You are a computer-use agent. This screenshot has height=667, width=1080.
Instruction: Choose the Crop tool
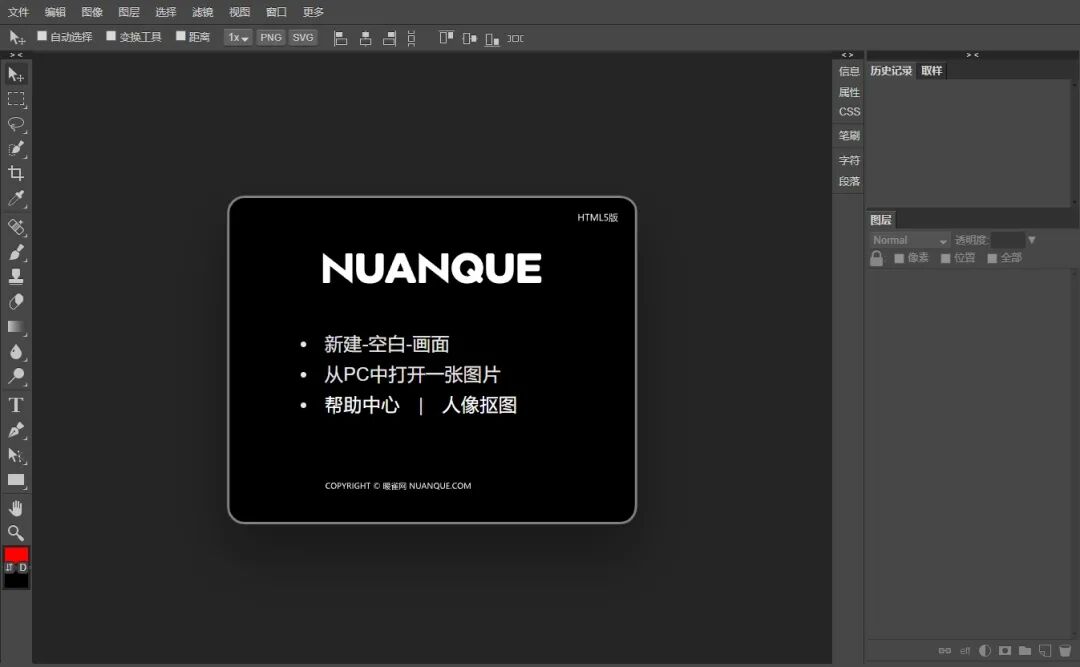16,173
